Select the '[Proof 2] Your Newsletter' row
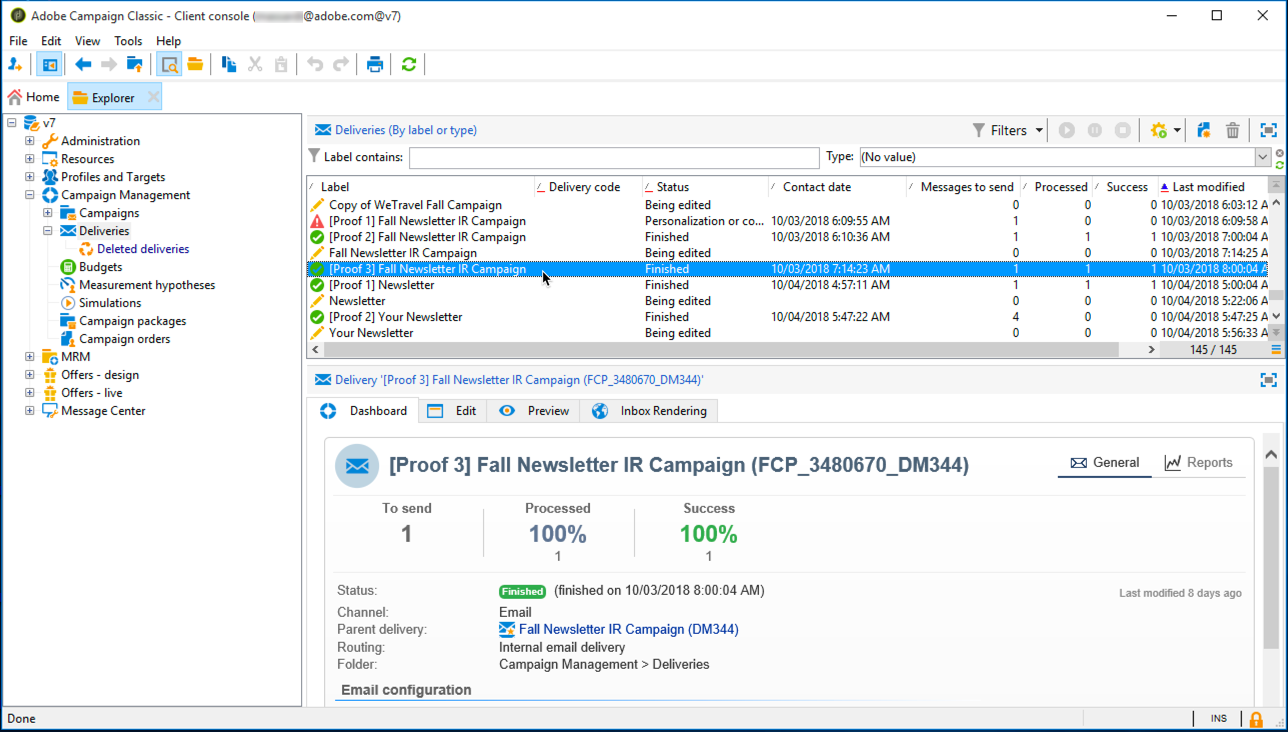 point(788,317)
